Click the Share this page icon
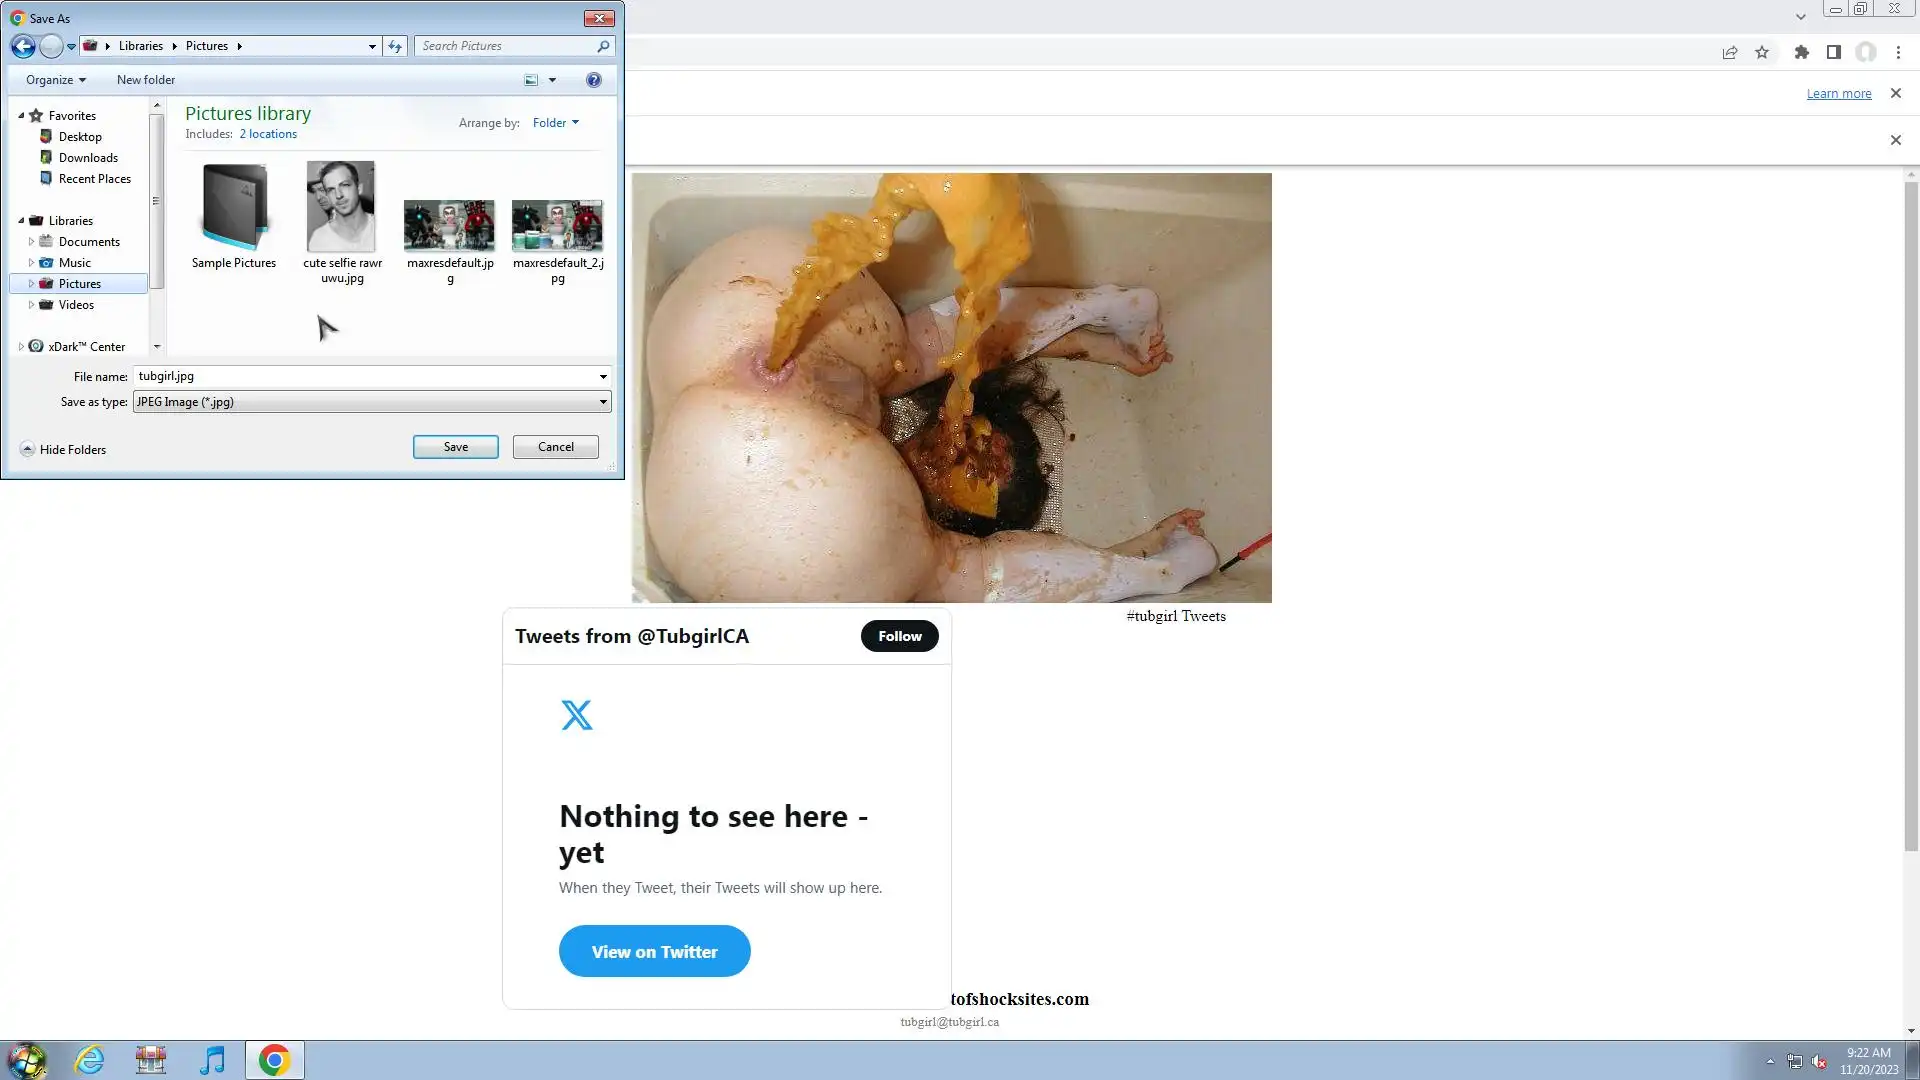The width and height of the screenshot is (1920, 1080). tap(1729, 52)
